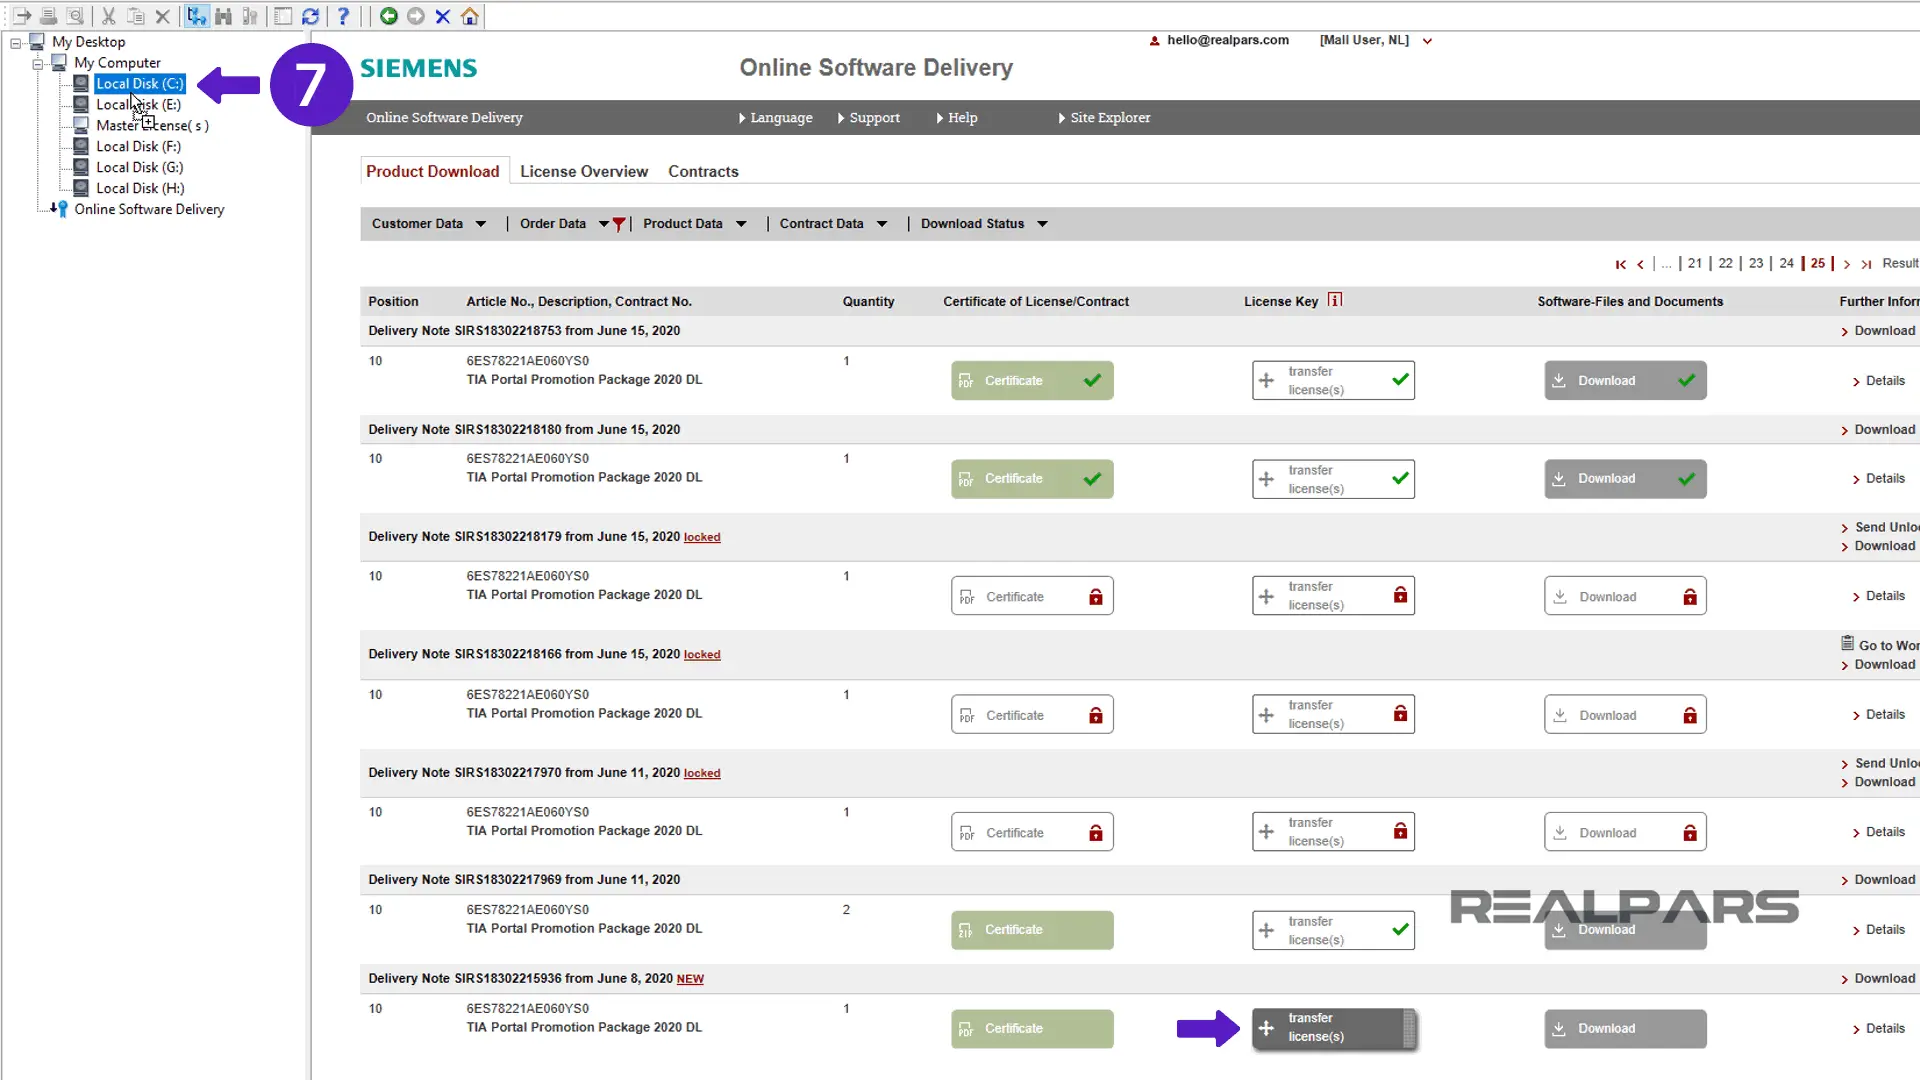Click the SIEMENS logo
1920x1080 pixels.
point(419,68)
